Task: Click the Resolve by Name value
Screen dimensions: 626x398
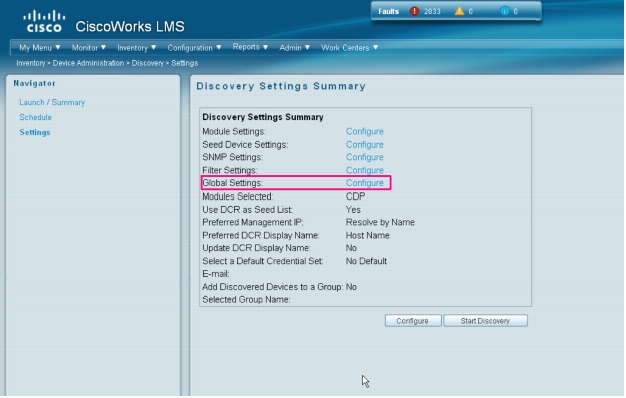Action: [380, 222]
